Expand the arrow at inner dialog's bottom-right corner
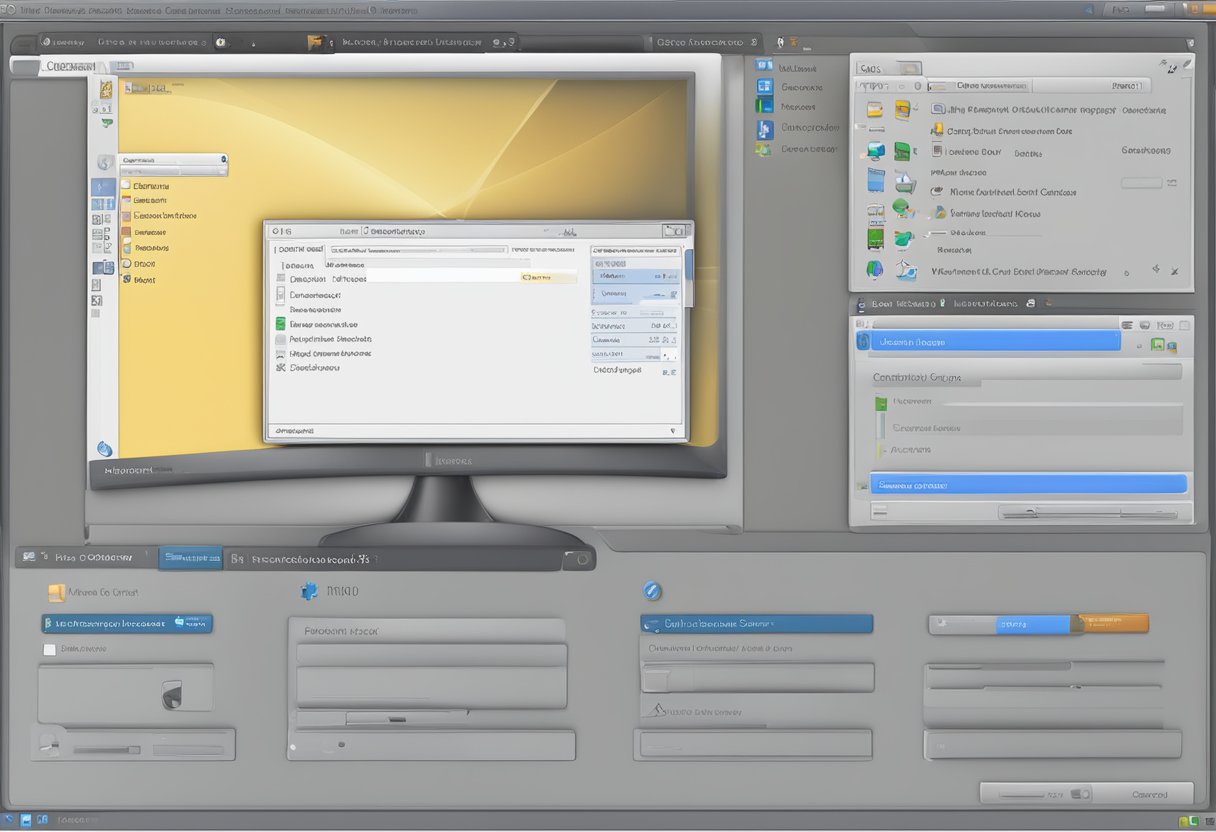This screenshot has height=832, width=1216. (672, 431)
